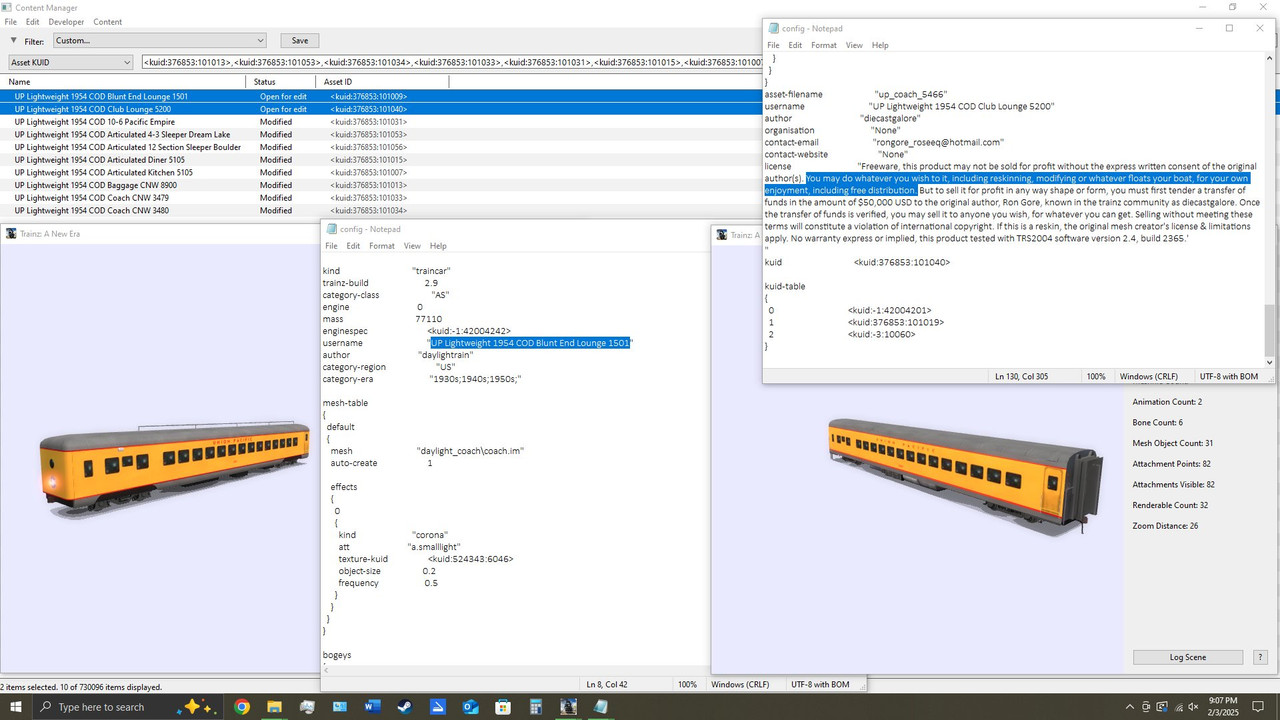Click kuid 376853:101040 line in Notepad
This screenshot has width=1280, height=720.
coord(857,262)
